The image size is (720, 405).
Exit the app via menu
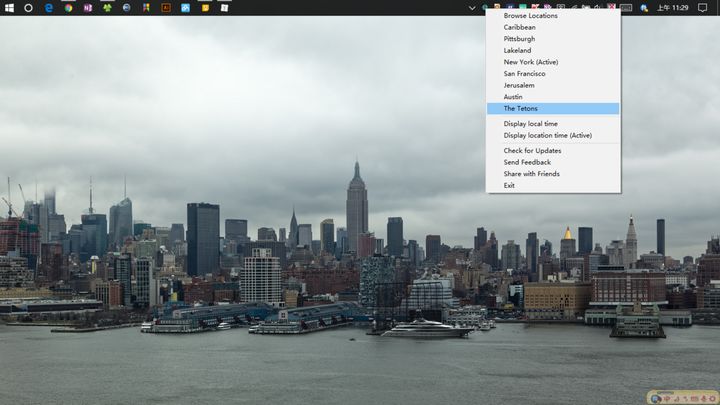pos(509,185)
